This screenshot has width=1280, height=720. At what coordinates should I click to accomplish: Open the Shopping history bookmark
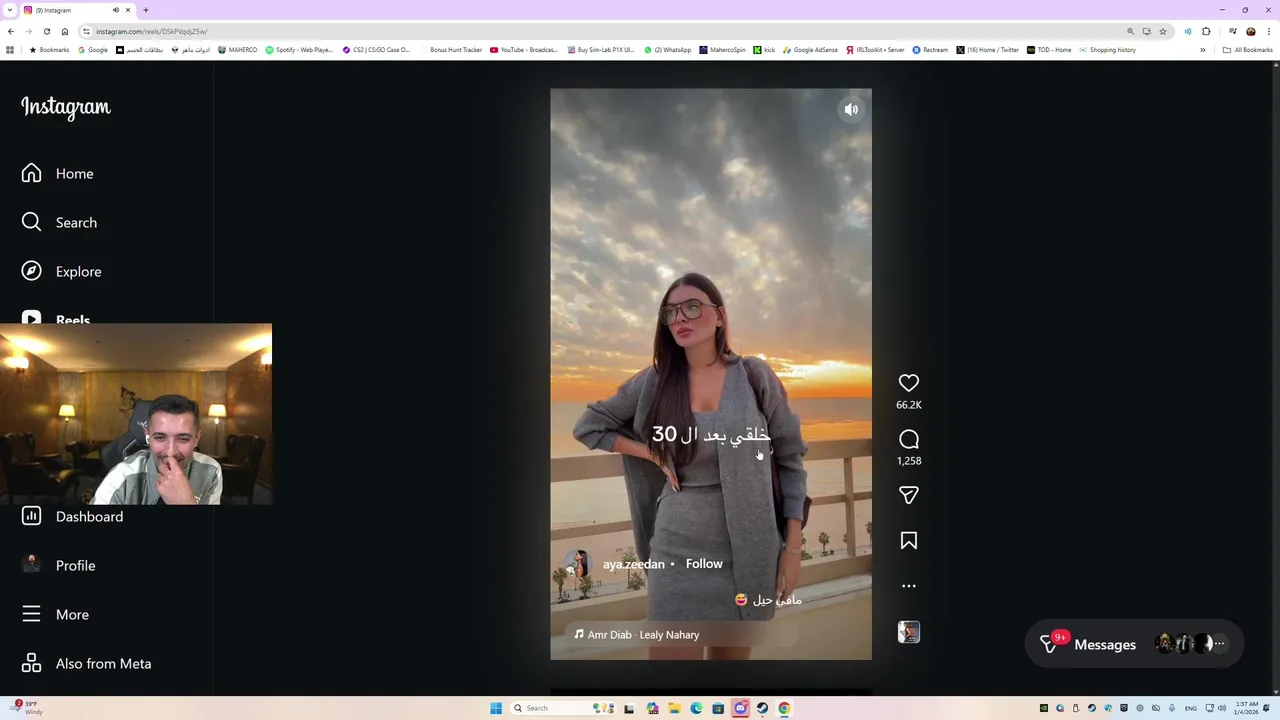(x=1107, y=50)
